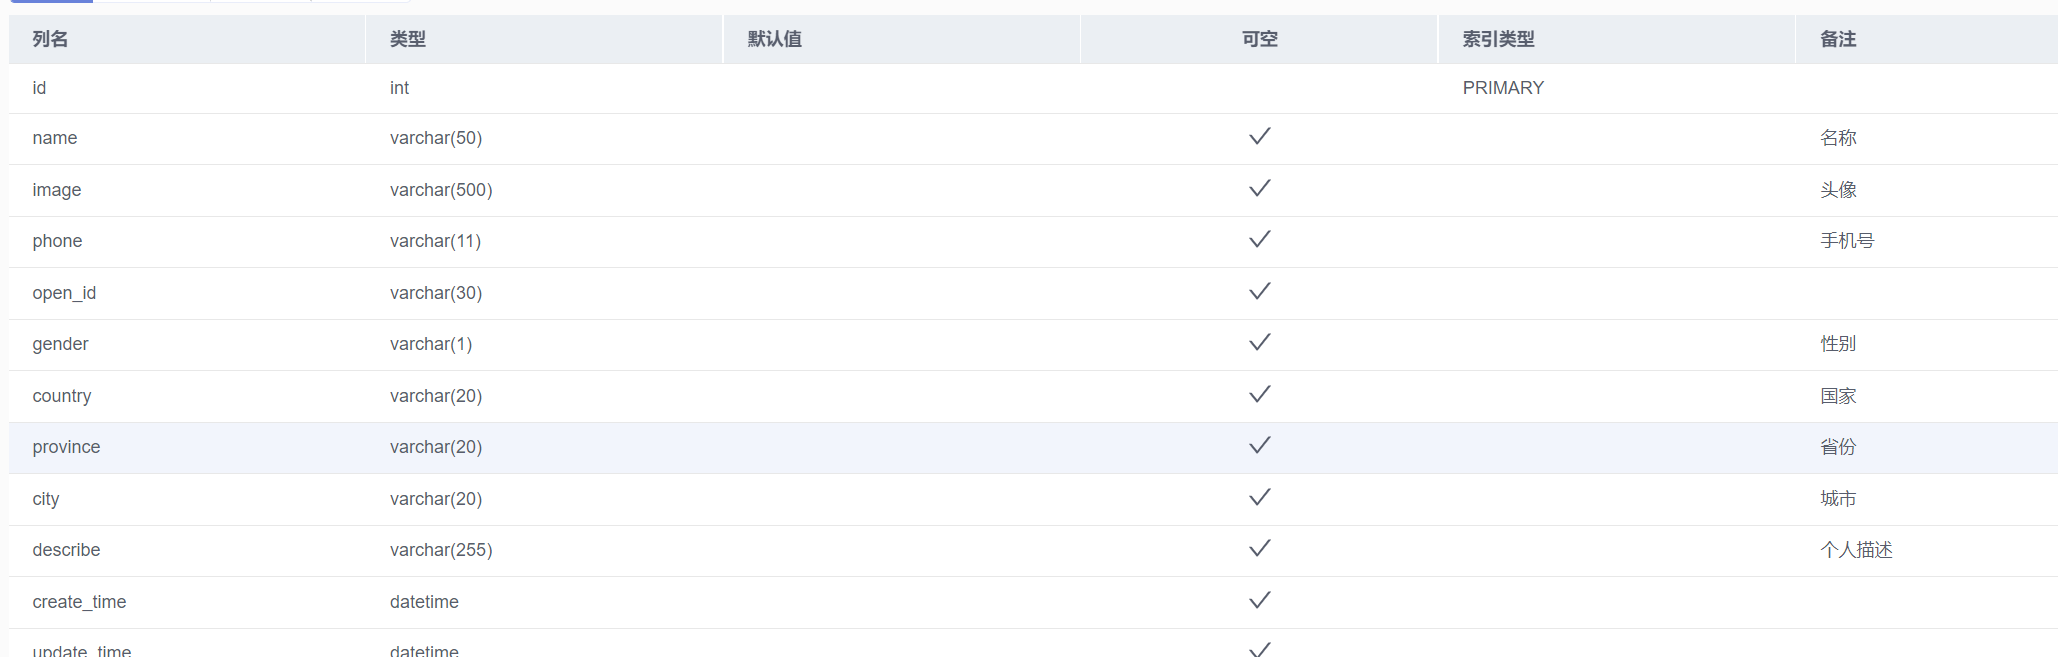Click the nullable checkmark in the gender row

coord(1259,343)
